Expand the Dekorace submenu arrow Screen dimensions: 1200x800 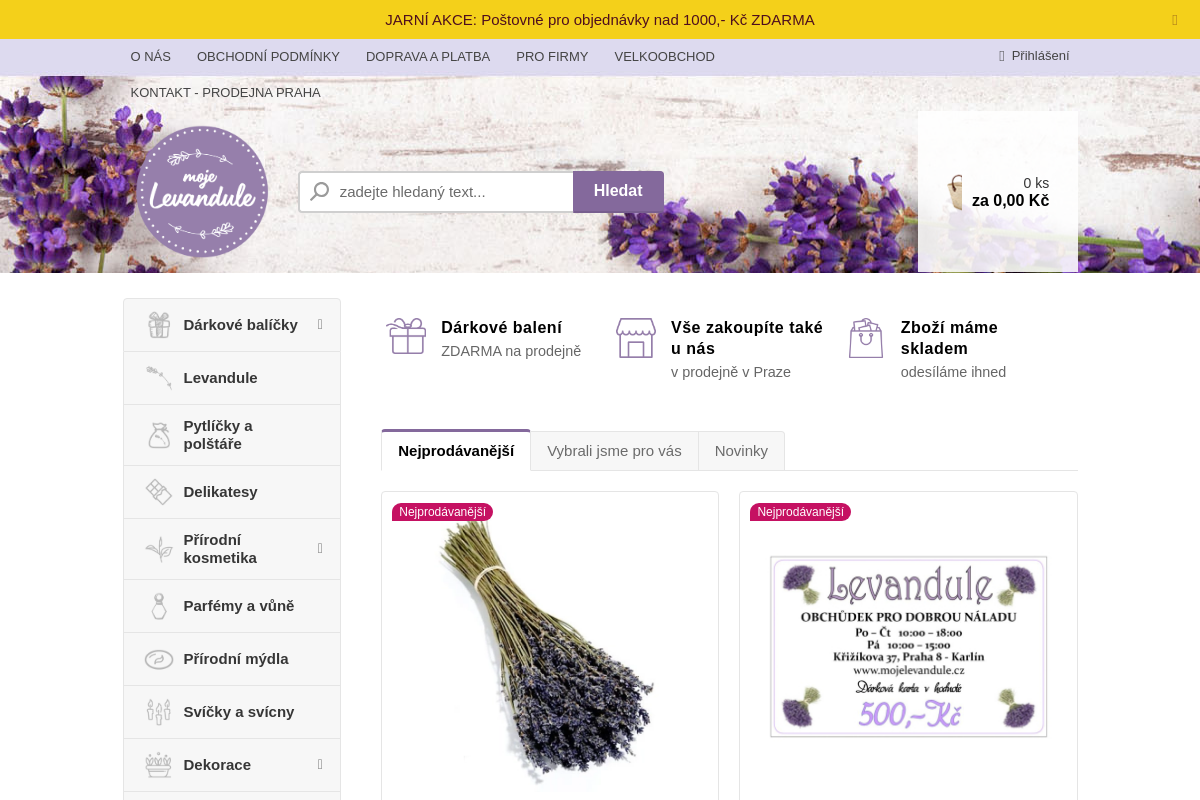coord(320,764)
